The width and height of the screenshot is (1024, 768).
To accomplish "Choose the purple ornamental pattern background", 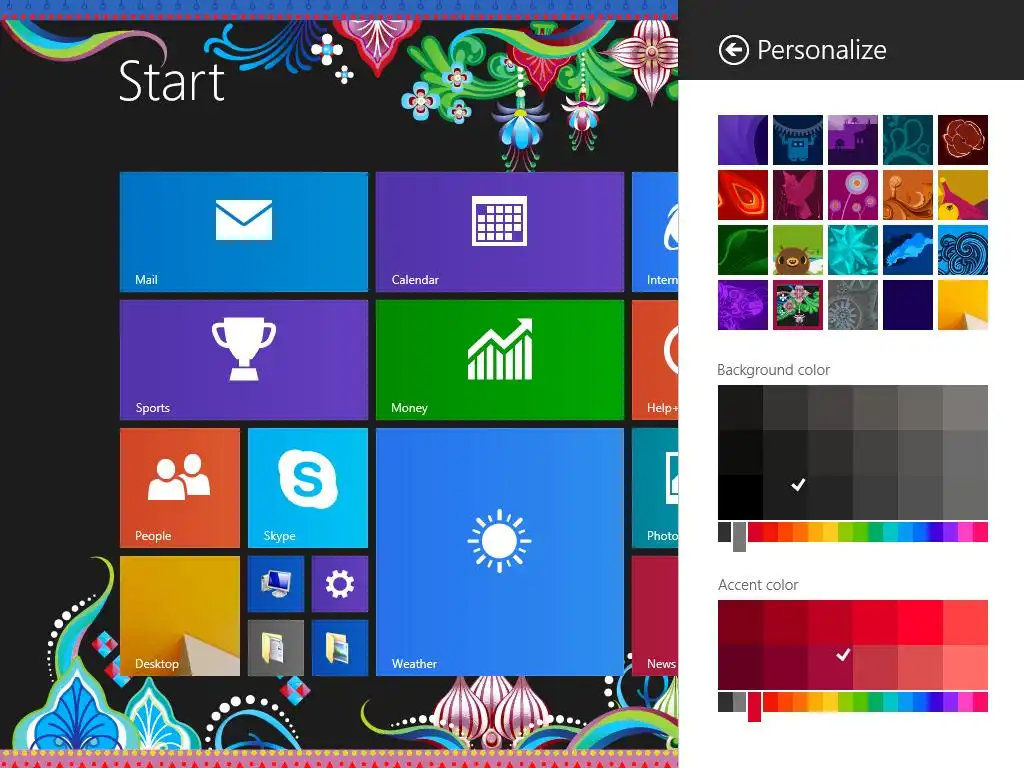I will [x=743, y=305].
